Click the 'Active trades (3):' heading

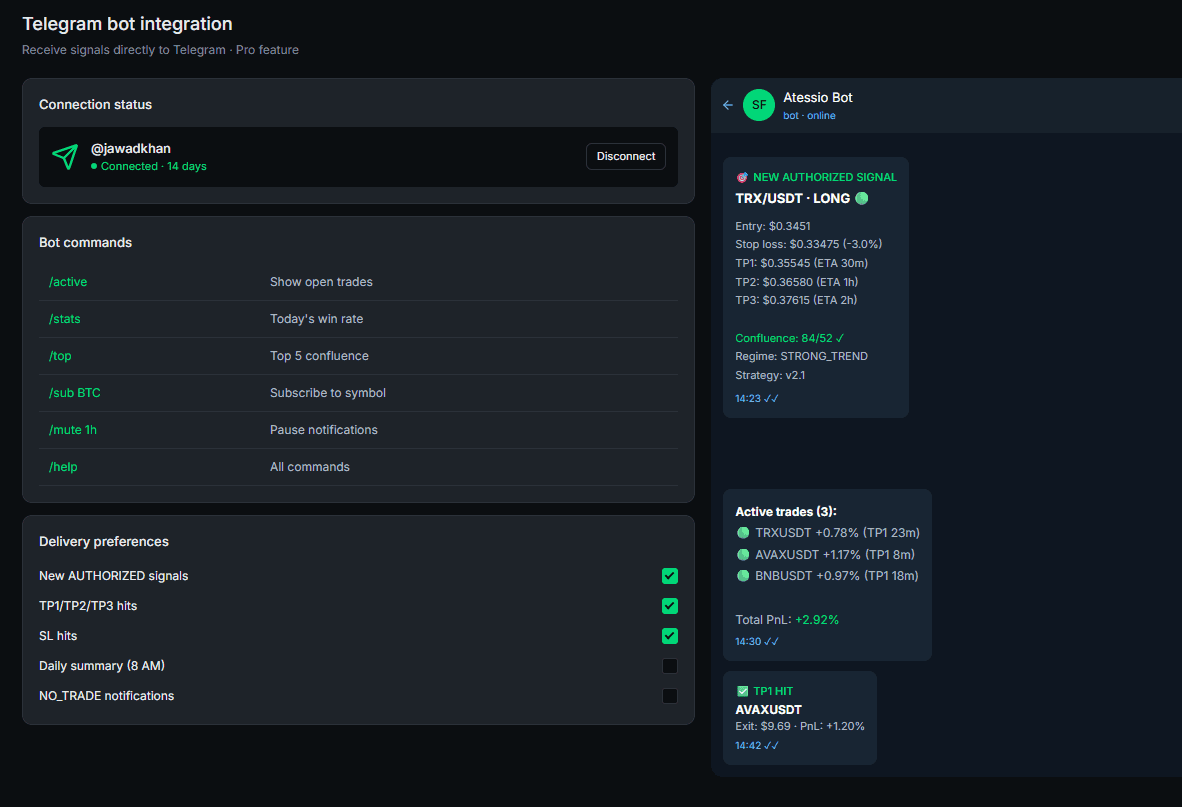coord(786,512)
